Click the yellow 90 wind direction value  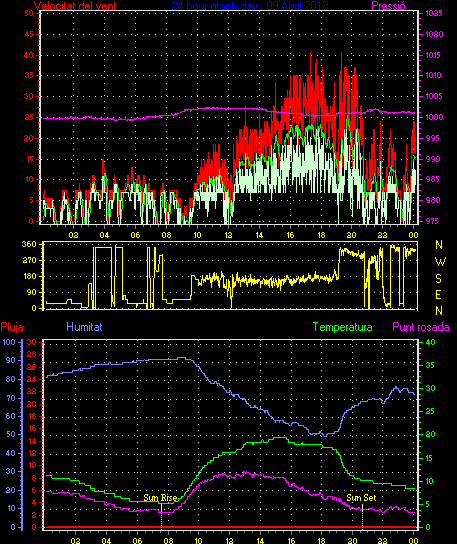pyautogui.click(x=32, y=292)
